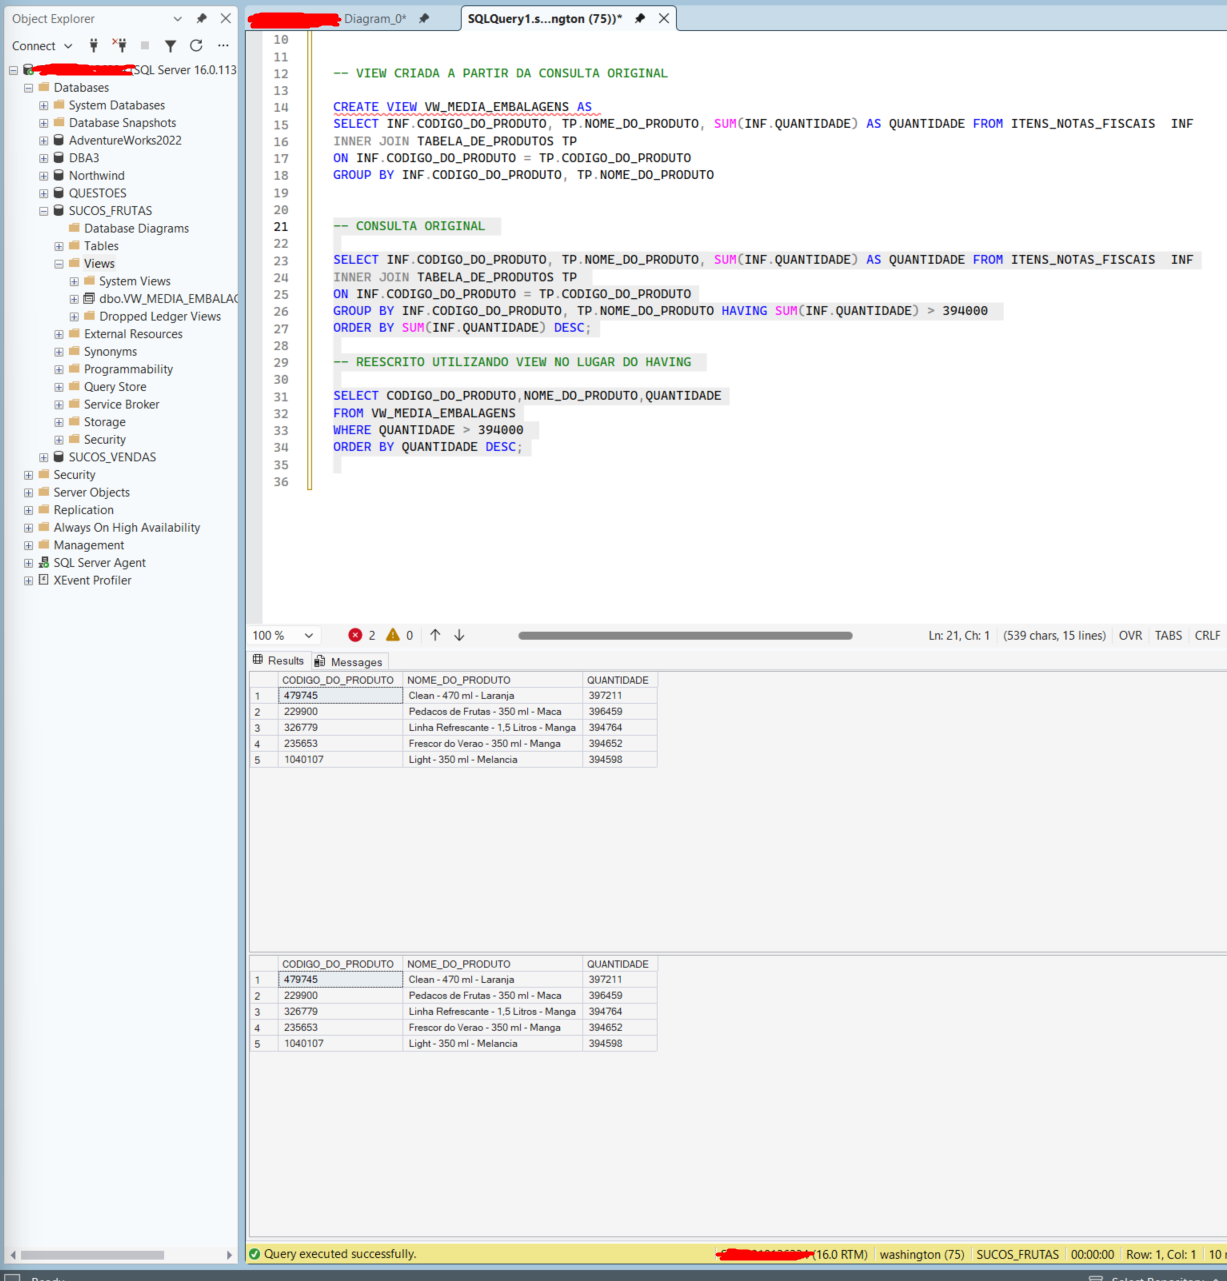1227x1281 pixels.
Task: Expand the System Databases node
Action: [x=44, y=105]
